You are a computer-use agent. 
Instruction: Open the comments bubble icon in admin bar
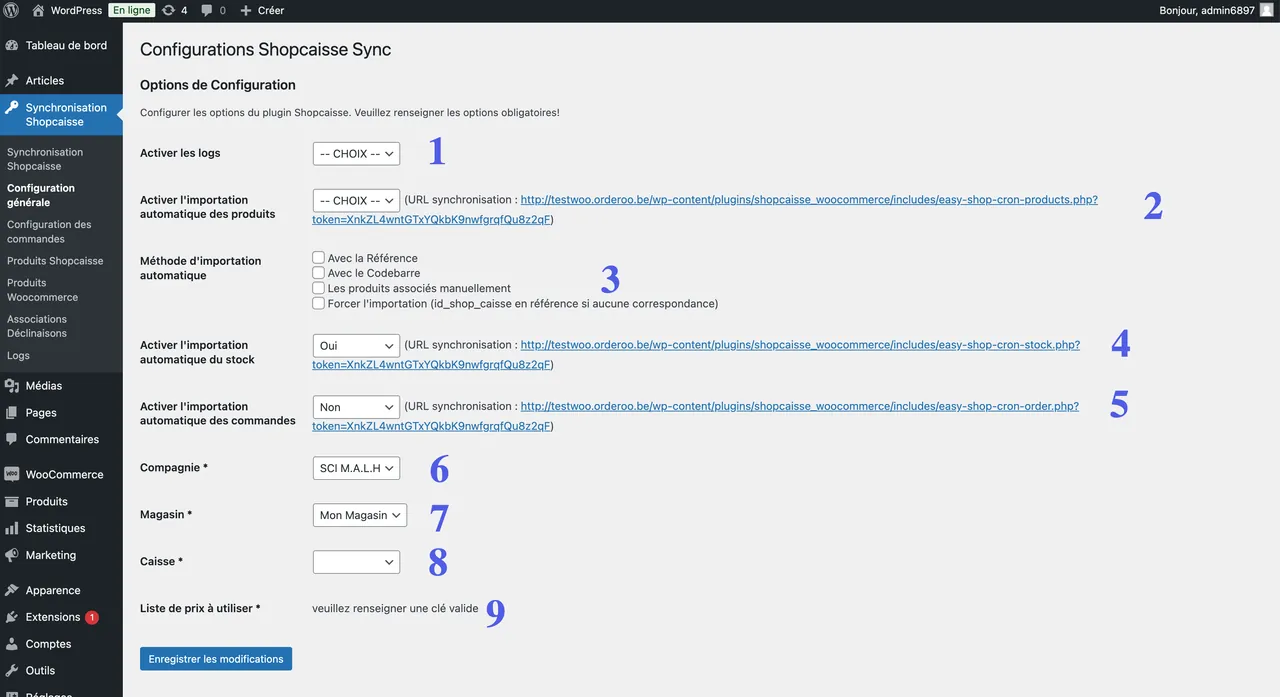coord(207,10)
